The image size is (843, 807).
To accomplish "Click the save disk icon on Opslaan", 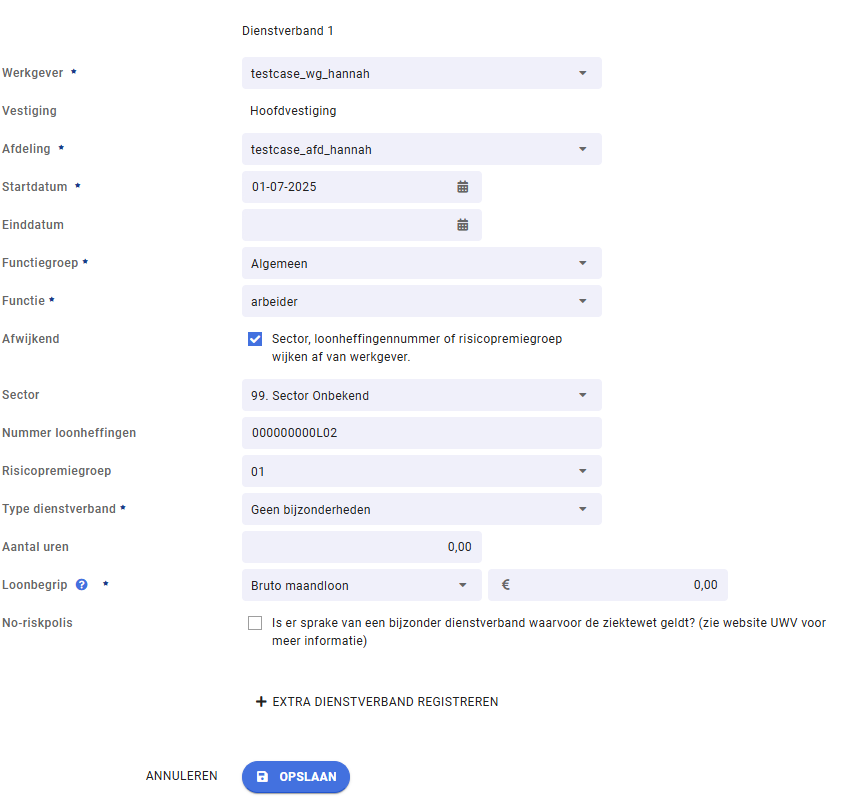I will click(x=262, y=776).
